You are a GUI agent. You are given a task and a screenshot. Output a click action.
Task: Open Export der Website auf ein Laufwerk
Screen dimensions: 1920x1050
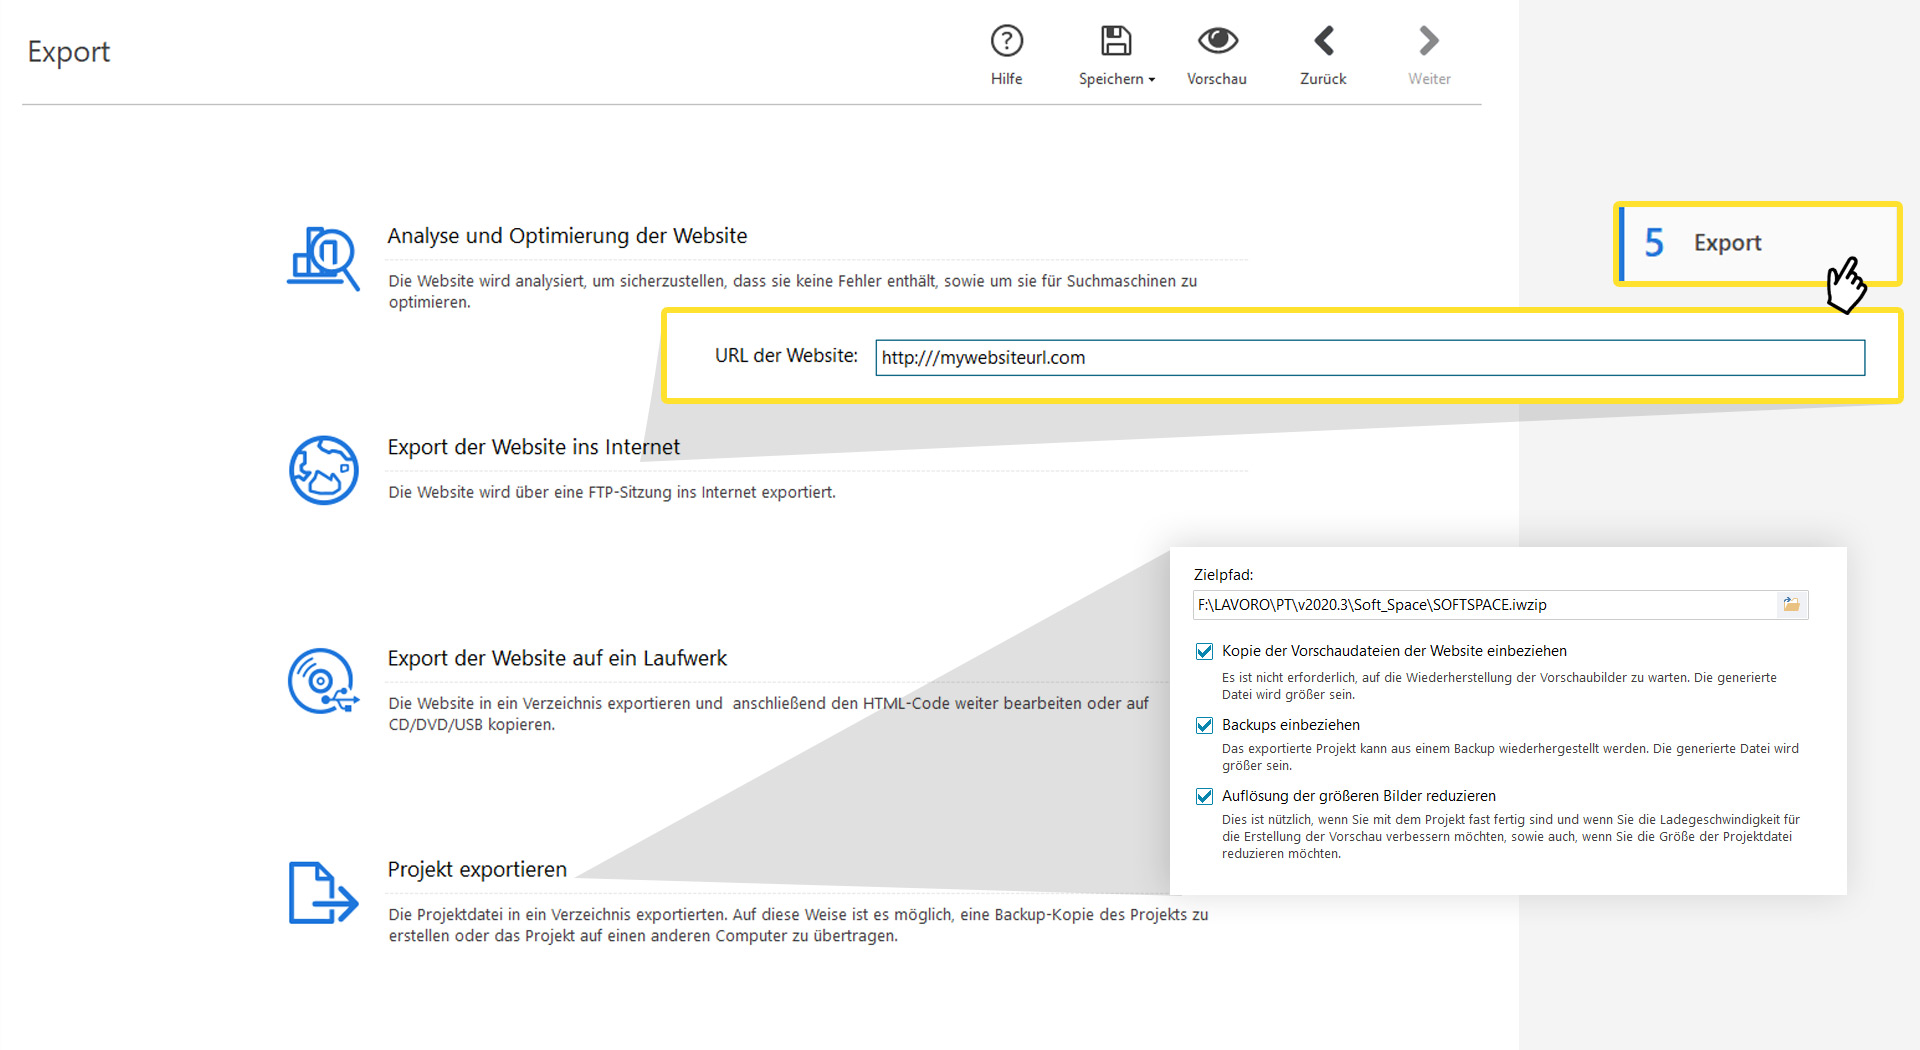[x=557, y=658]
